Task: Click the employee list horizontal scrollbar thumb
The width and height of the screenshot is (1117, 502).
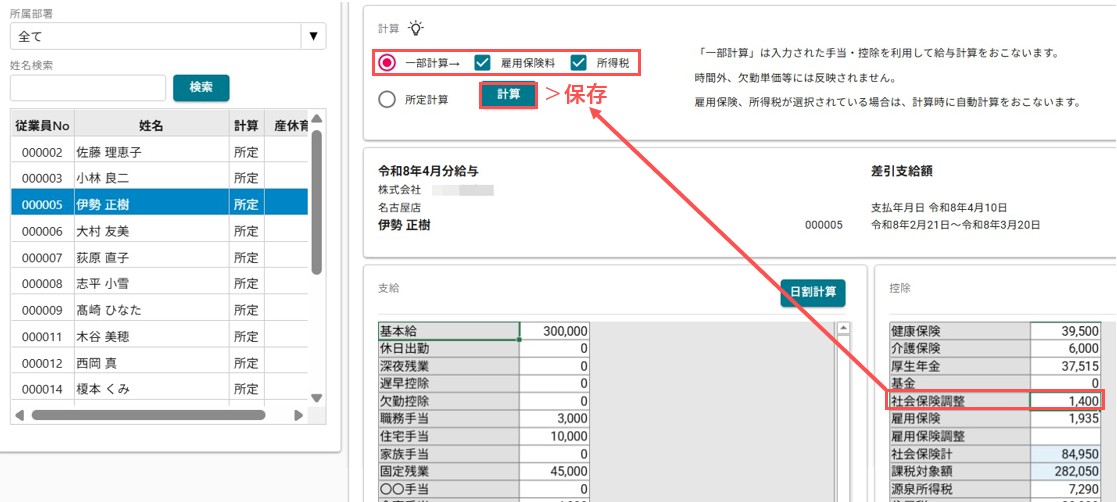Action: tap(148, 415)
